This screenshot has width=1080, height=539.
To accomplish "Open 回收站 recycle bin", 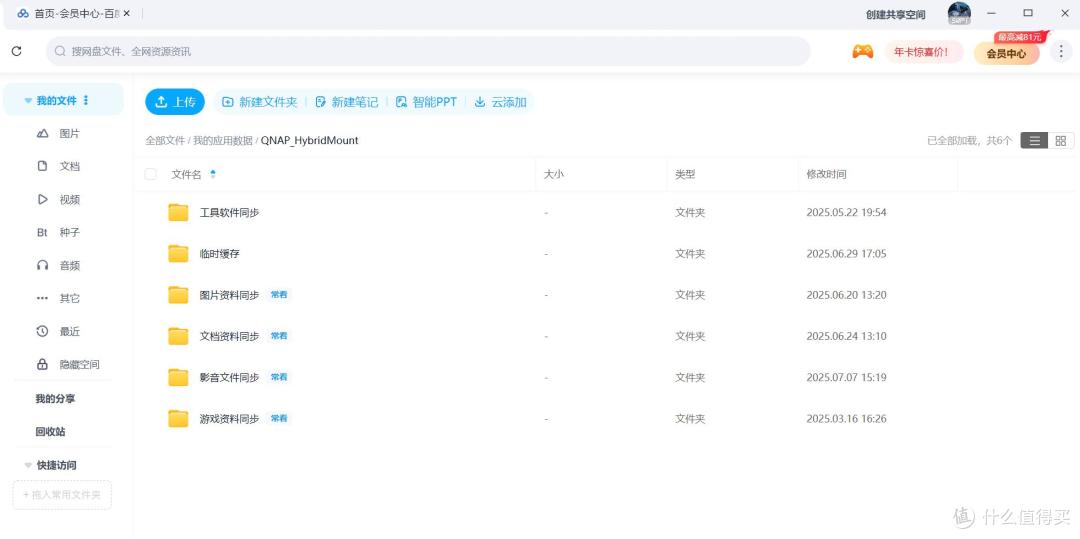I will pyautogui.click(x=50, y=432).
